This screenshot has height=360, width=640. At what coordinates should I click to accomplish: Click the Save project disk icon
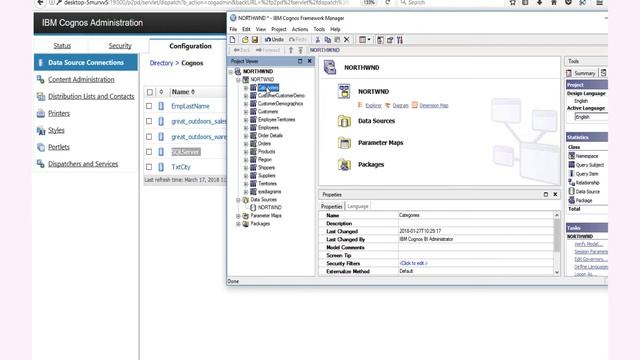tap(255, 40)
